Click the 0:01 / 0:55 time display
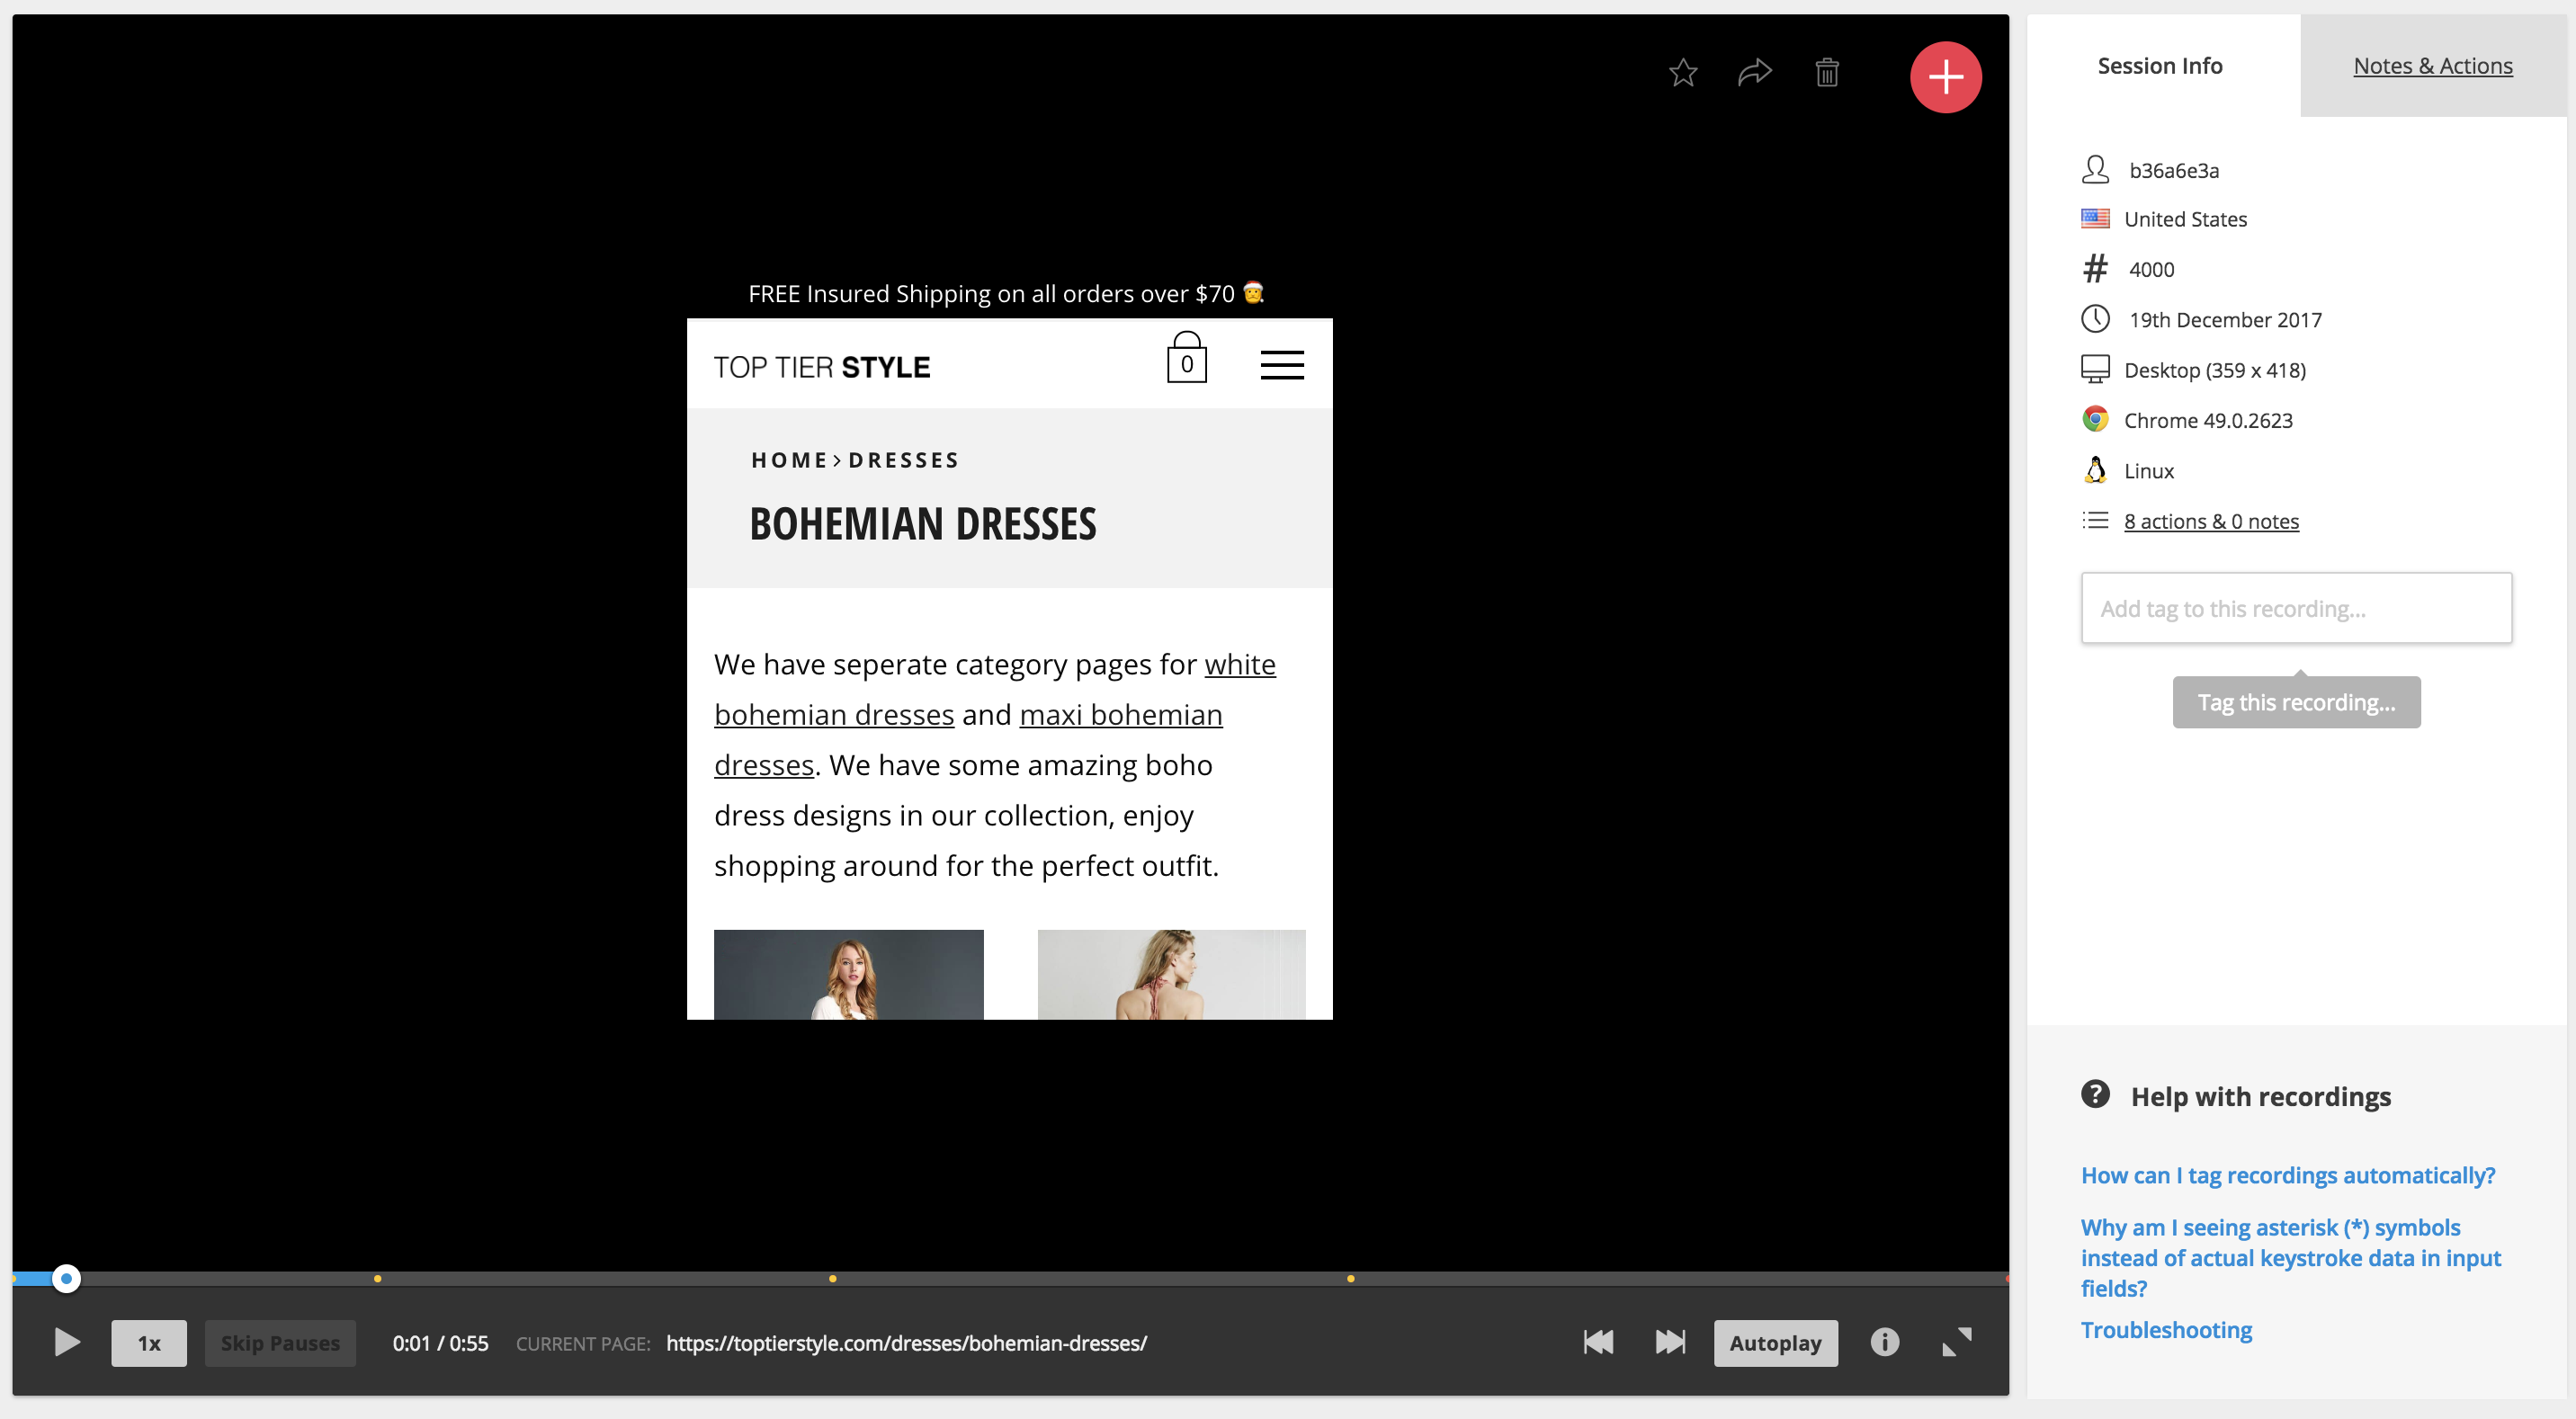Image resolution: width=2576 pixels, height=1419 pixels. click(440, 1343)
